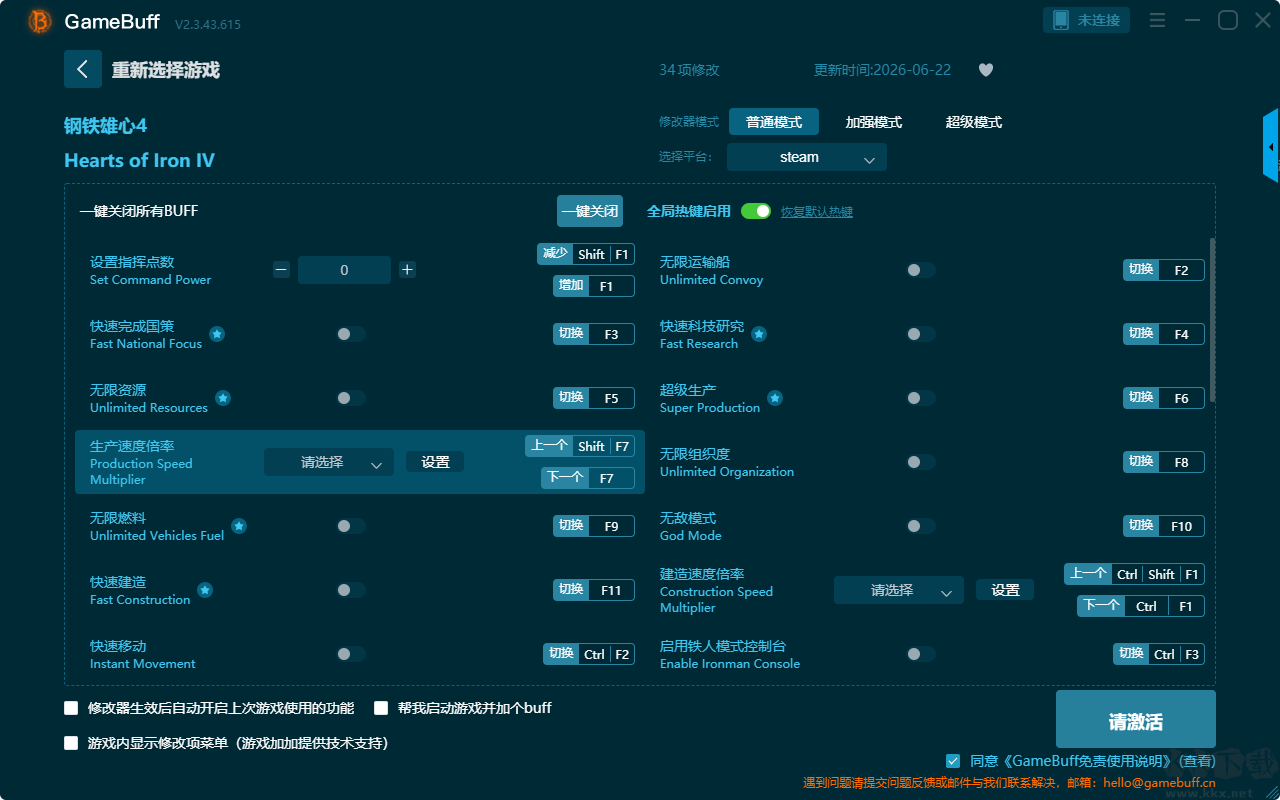
Task: Toggle Unlimited Vehicles Fuel switch
Action: tap(351, 526)
